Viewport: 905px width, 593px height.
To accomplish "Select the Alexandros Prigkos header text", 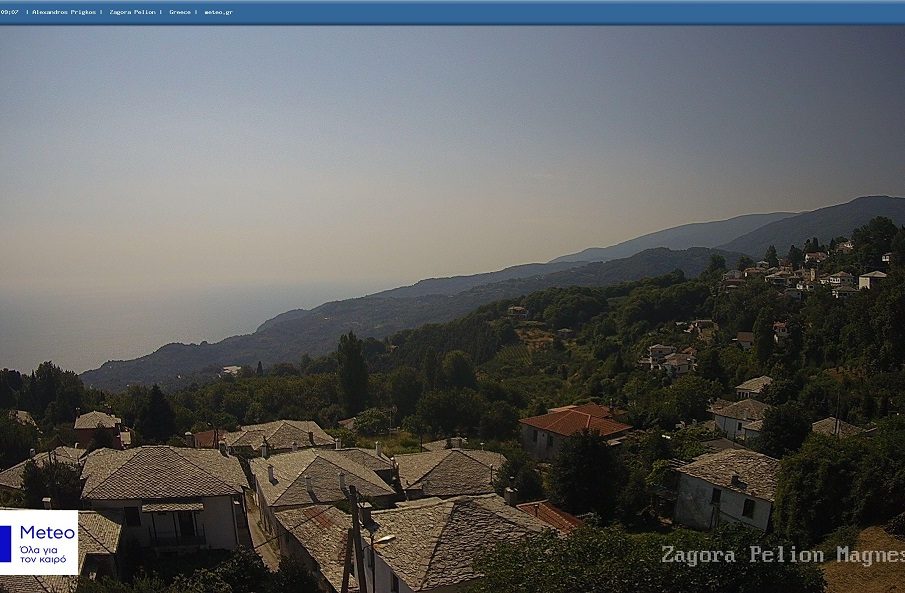I will [x=65, y=12].
